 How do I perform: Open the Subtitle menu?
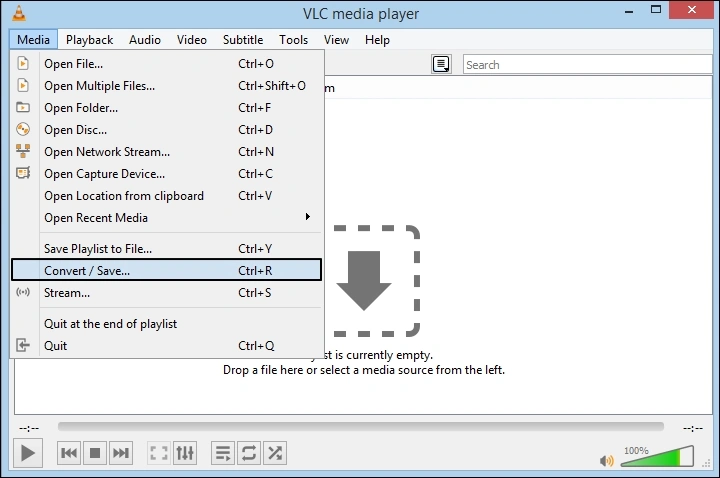[x=243, y=40]
